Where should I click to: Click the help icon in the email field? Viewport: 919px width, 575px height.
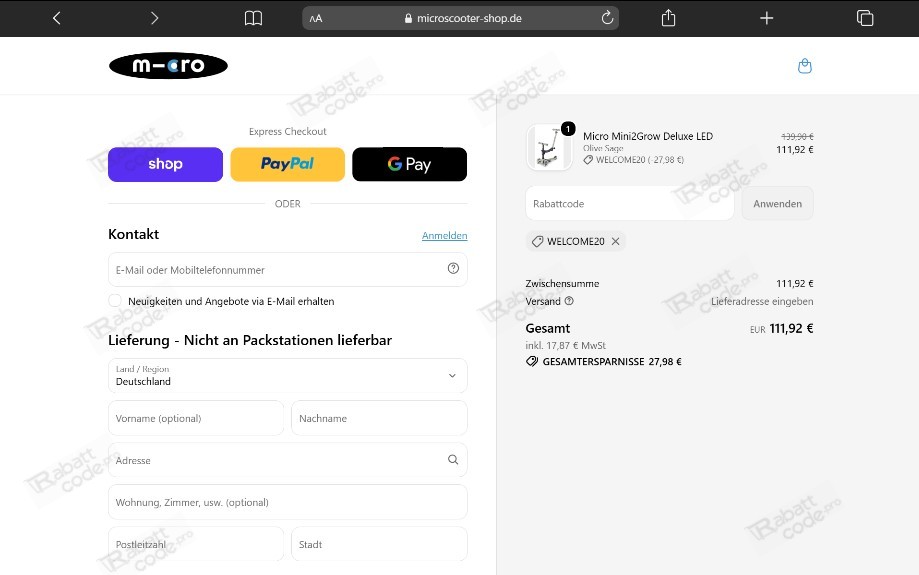[453, 268]
